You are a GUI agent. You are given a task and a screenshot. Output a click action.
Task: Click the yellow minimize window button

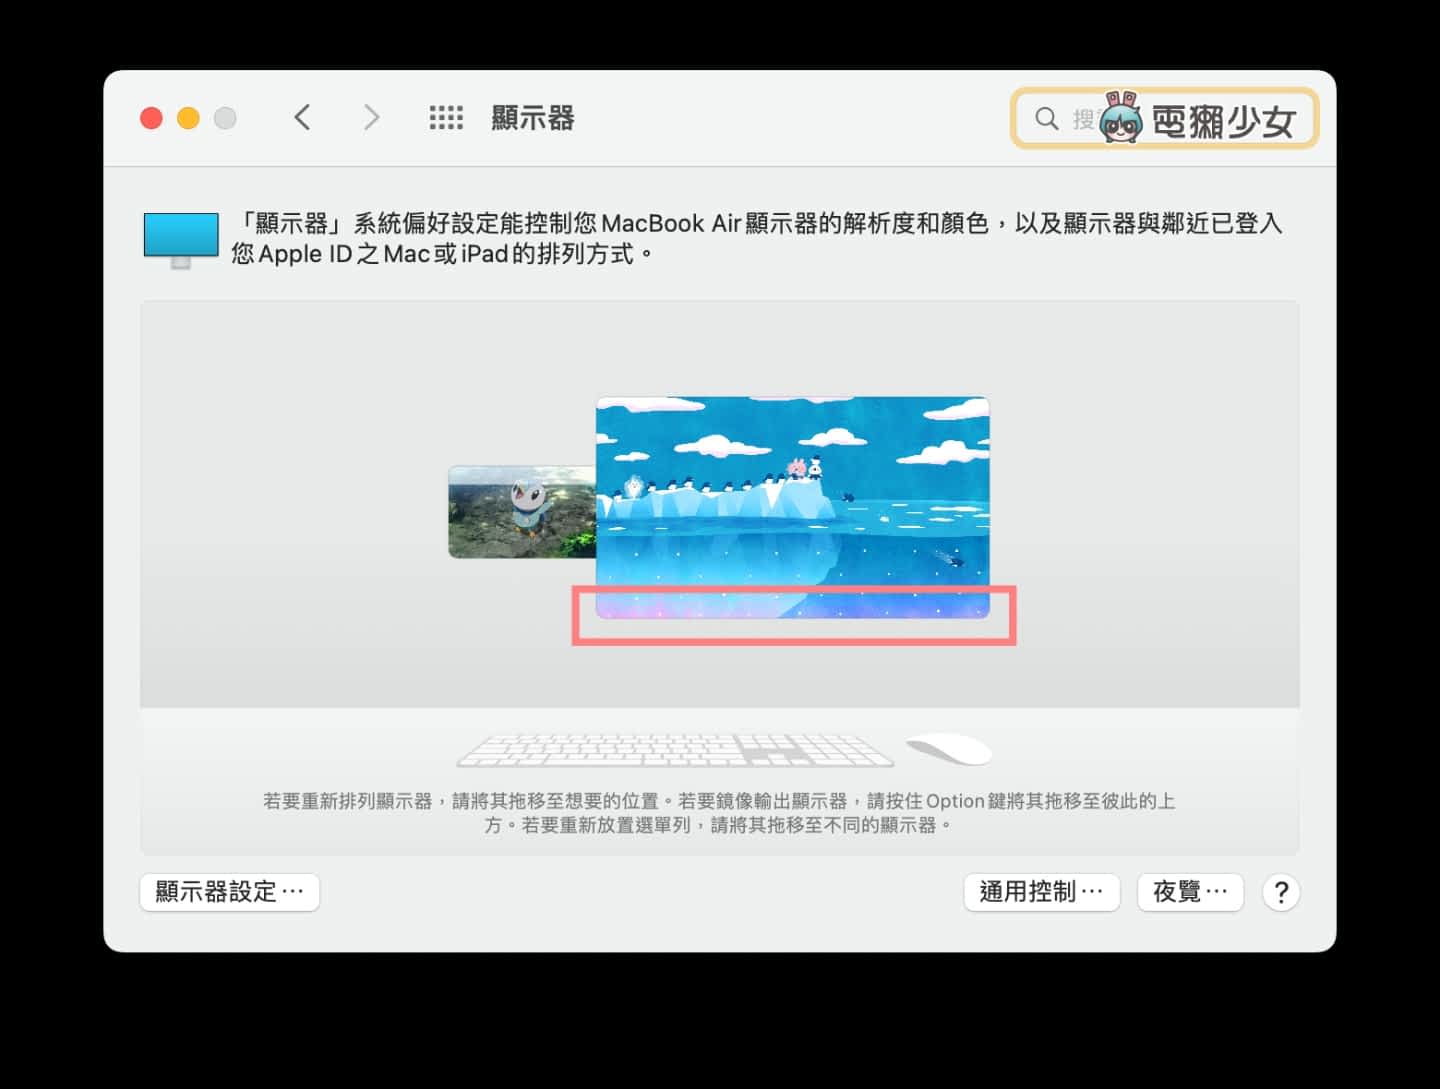tap(188, 118)
